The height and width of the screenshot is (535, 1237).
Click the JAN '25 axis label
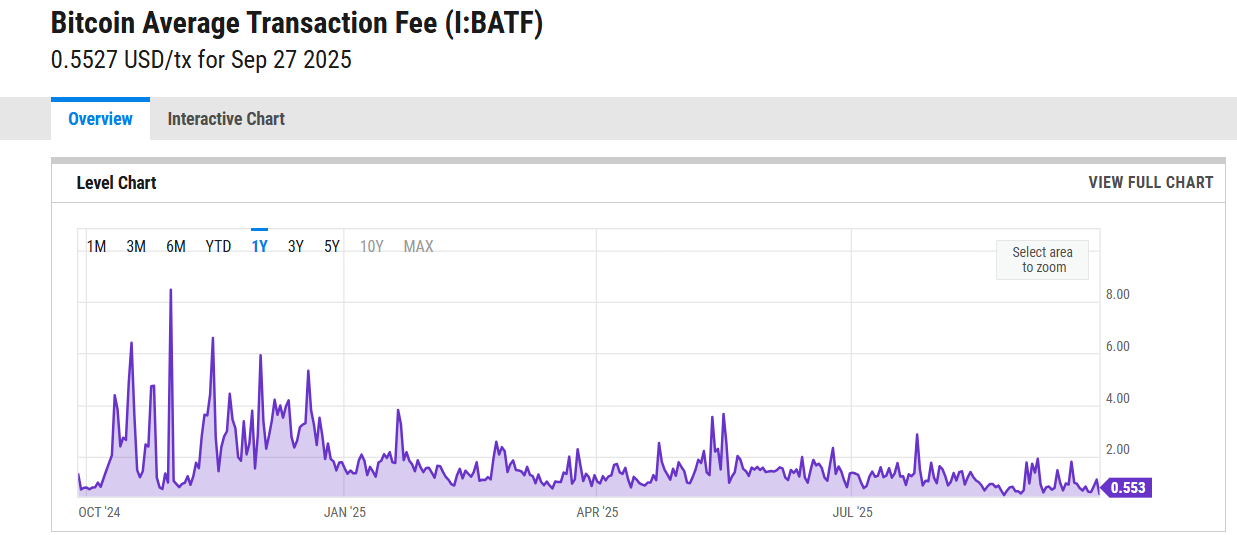click(x=345, y=512)
